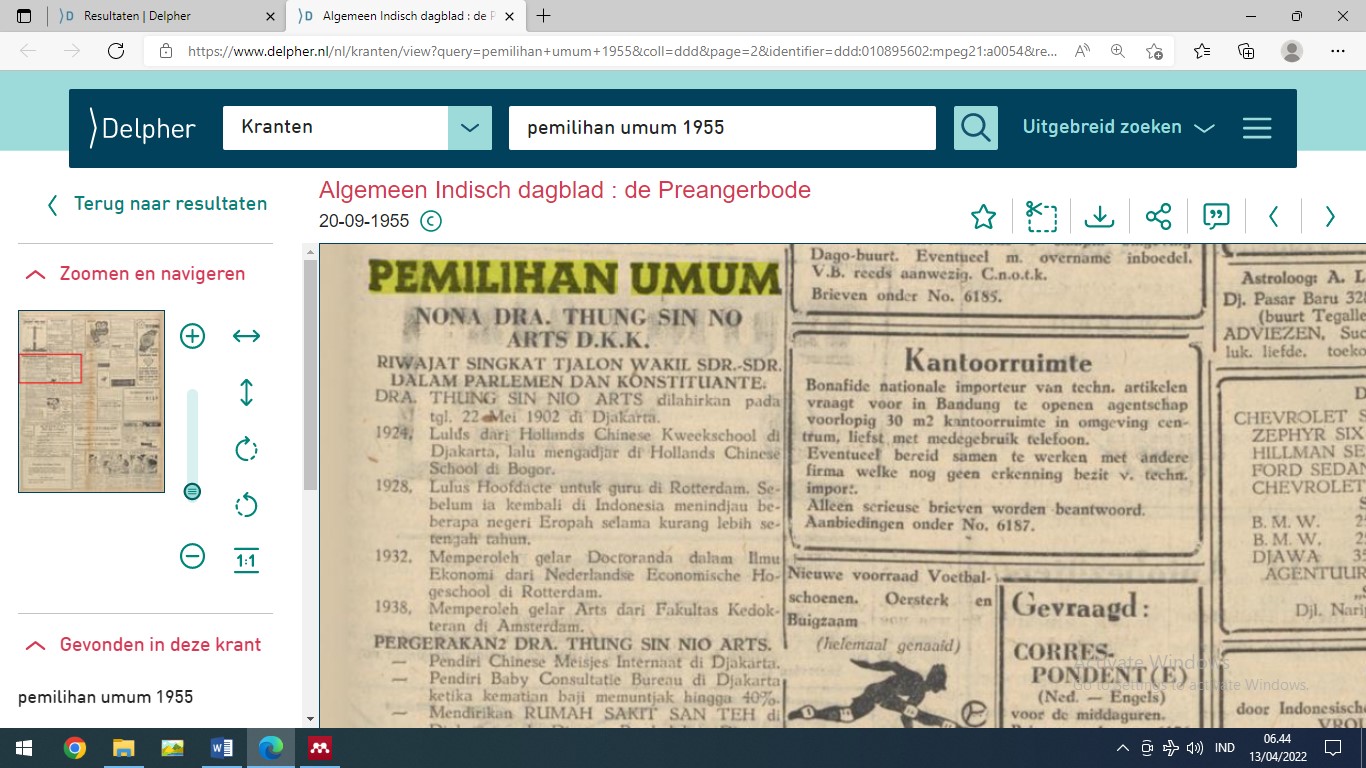
Task: Share this newspaper page
Action: click(x=1158, y=216)
